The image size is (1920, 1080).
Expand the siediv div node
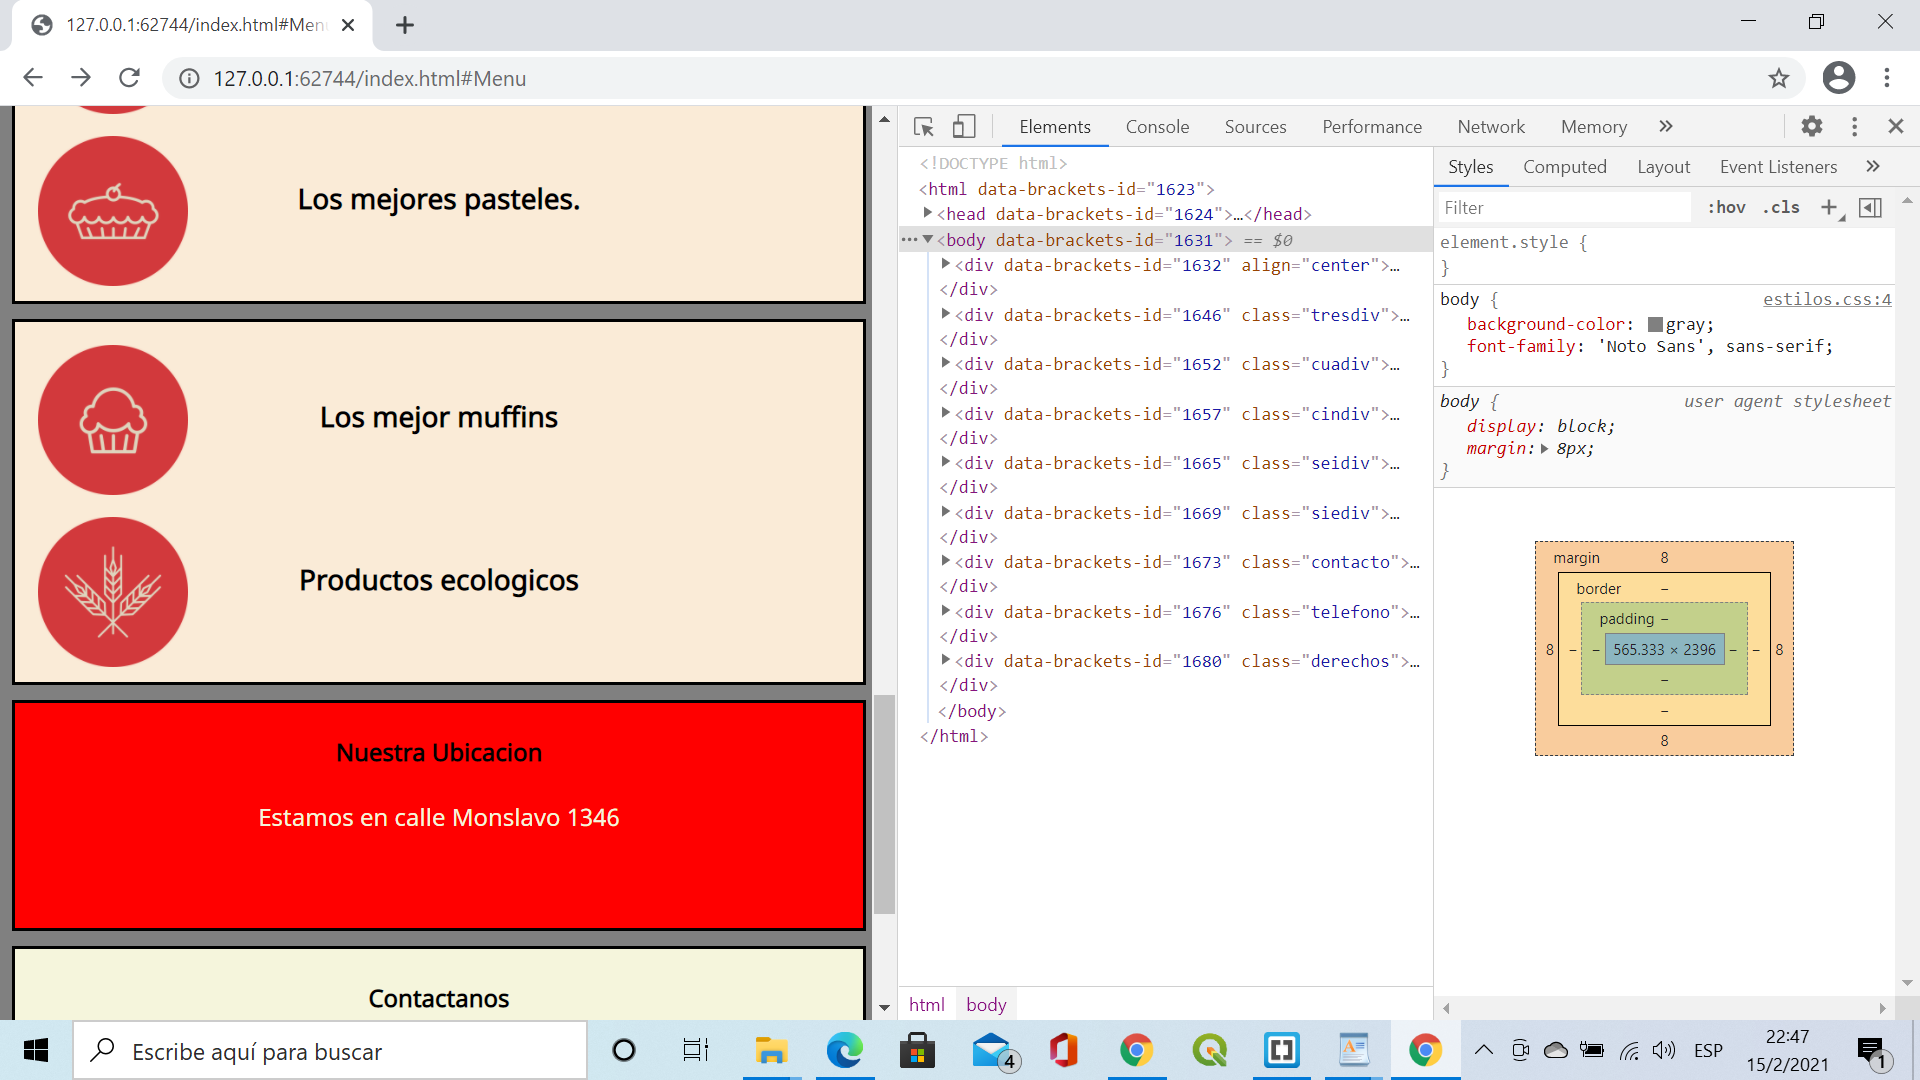945,512
